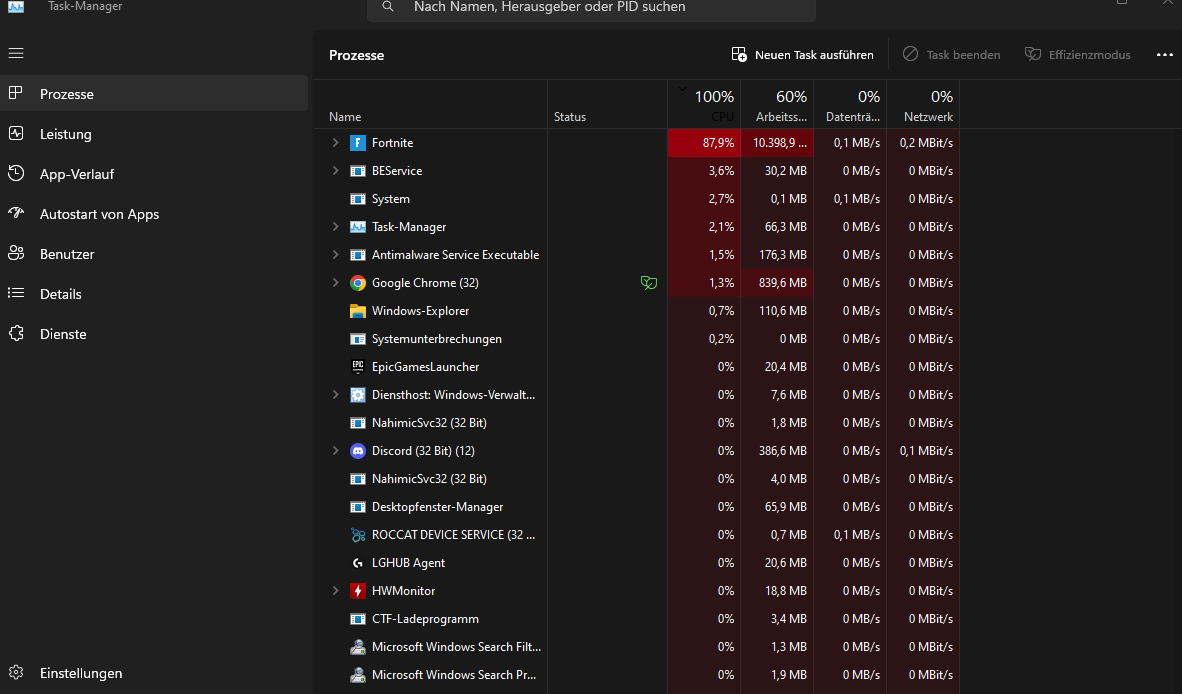
Task: Click Chrome's green efficiency mode leaf icon
Action: click(x=648, y=283)
